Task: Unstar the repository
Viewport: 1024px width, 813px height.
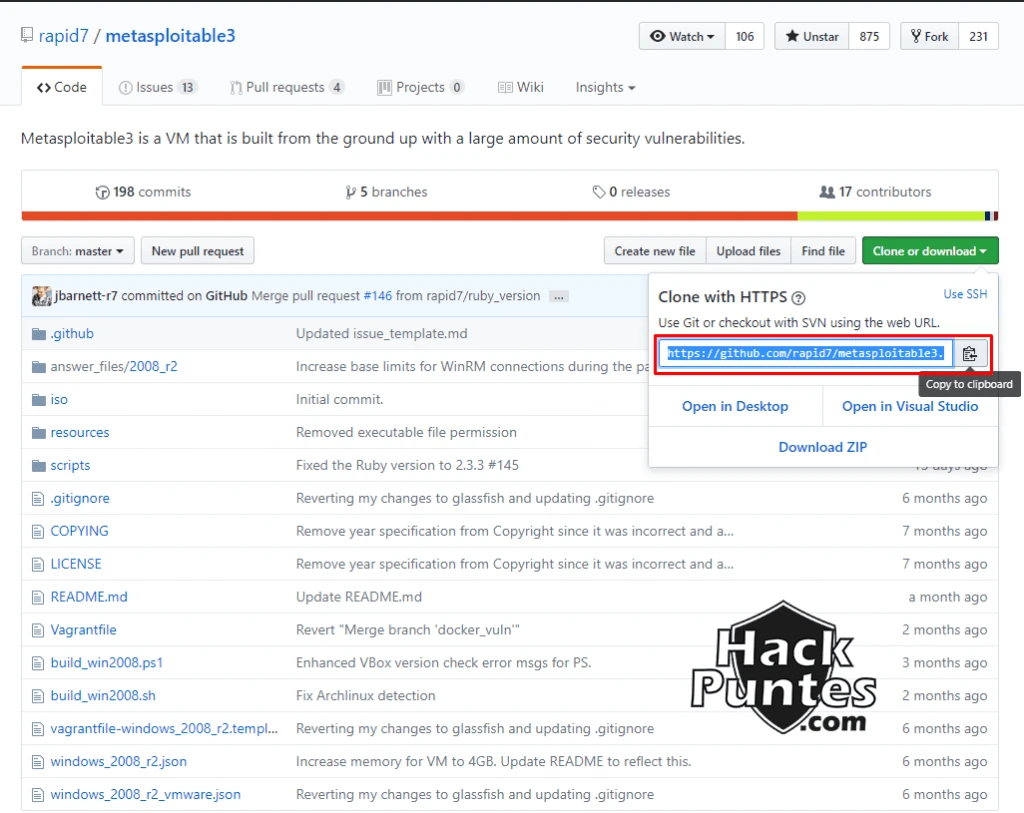Action: point(812,37)
